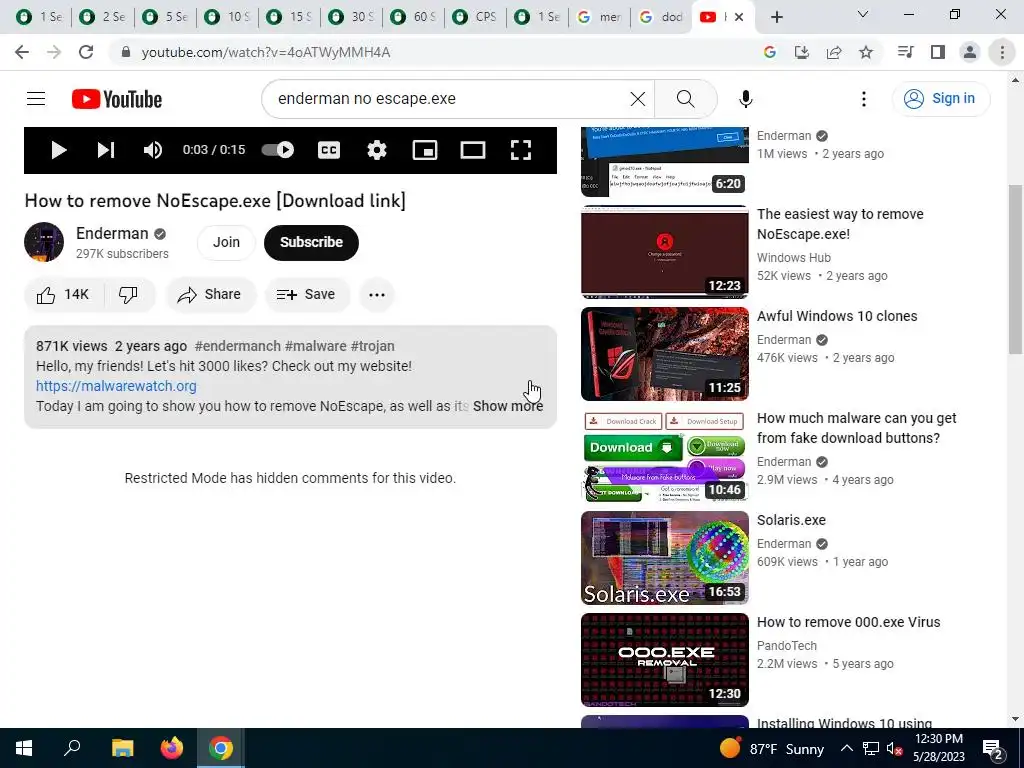Viewport: 1024px width, 768px height.
Task: Open Chrome three-dot menu
Action: point(1002,52)
